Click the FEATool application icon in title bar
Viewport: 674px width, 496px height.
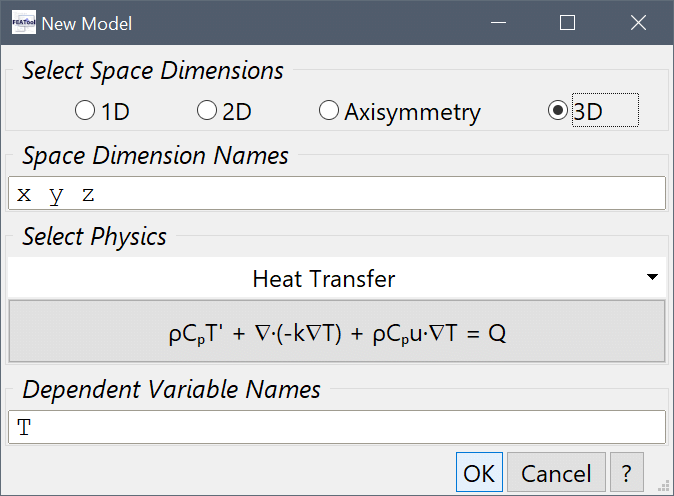(23, 22)
